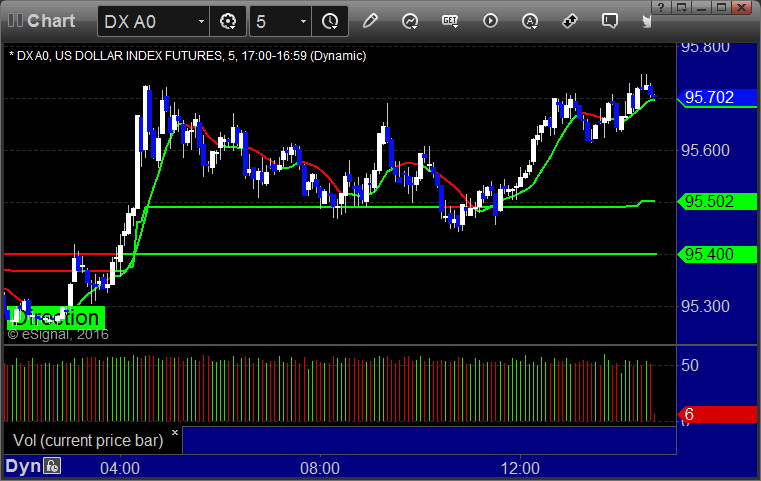
Task: Click the Chart window title text
Action: pyautogui.click(x=51, y=21)
